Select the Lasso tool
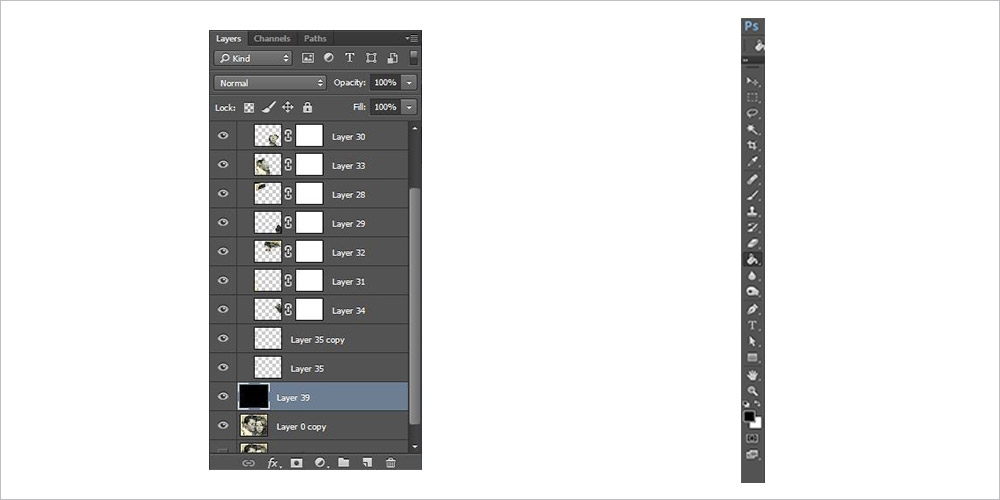This screenshot has height=500, width=1000. point(753,114)
